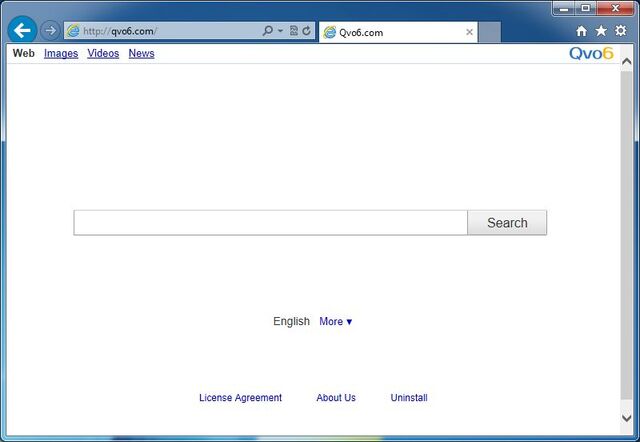This screenshot has width=640, height=442.
Task: Click the address bar search magnifier icon
Action: point(268,31)
